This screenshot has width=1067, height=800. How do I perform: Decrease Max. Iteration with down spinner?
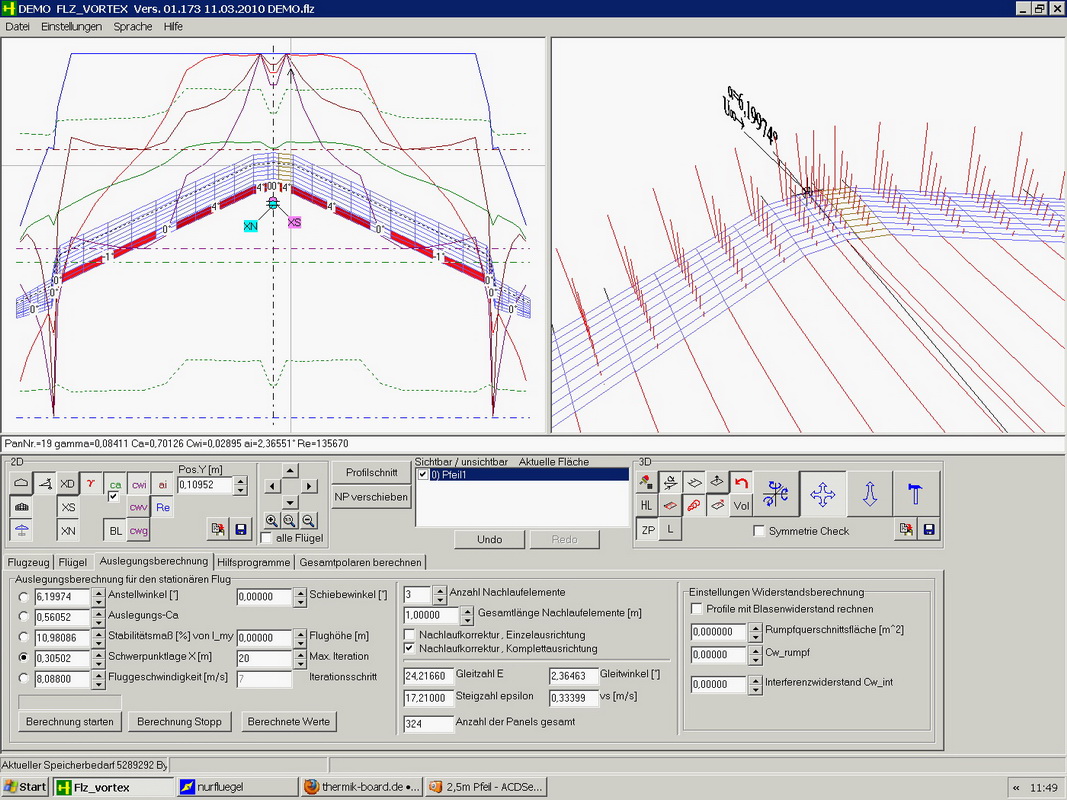[299, 662]
